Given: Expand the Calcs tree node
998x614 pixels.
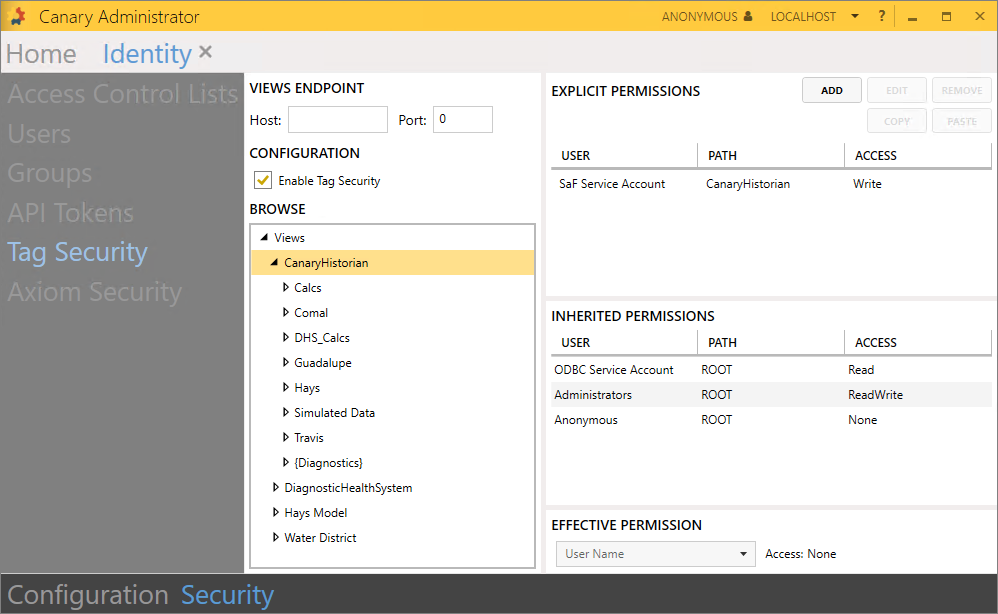Looking at the screenshot, I should (286, 288).
